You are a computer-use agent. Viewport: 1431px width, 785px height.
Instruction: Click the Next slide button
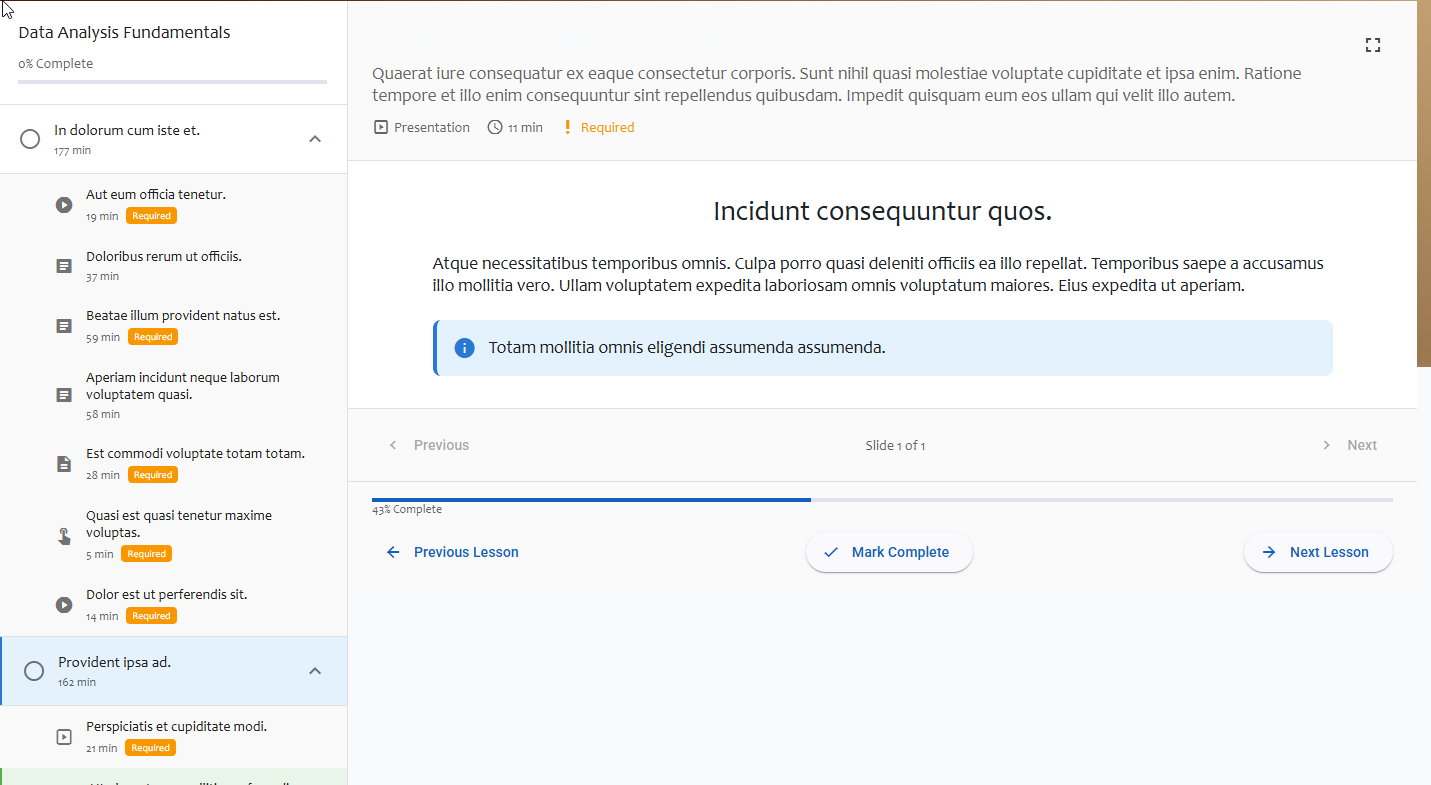[x=1349, y=445]
